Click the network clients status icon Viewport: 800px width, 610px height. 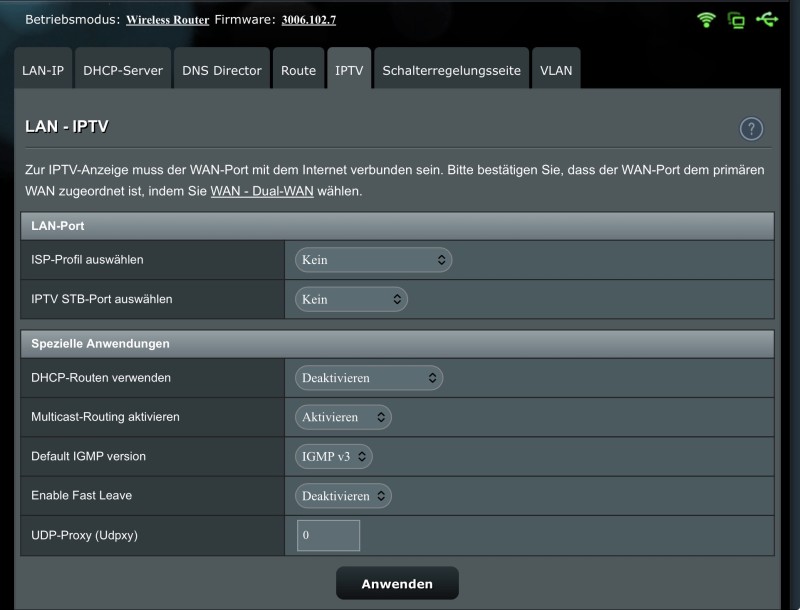(x=737, y=20)
